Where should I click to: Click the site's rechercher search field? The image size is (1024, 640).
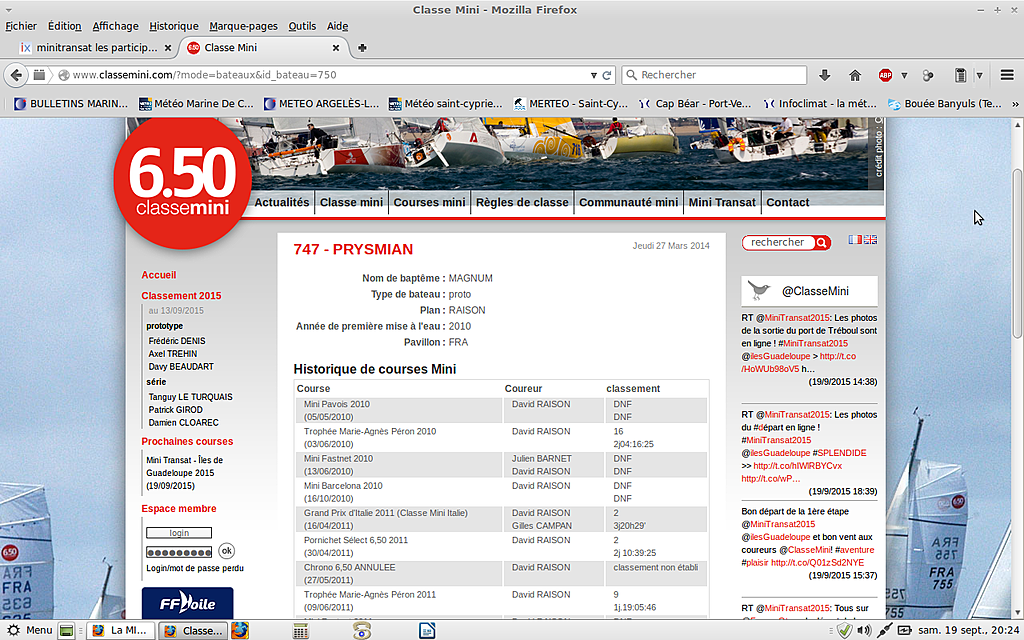point(778,242)
